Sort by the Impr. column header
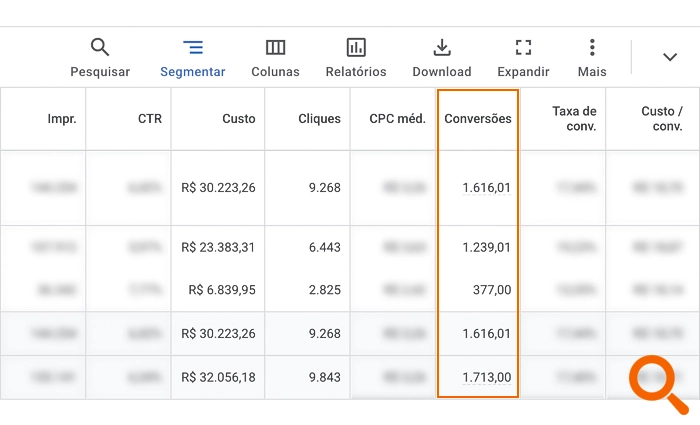This screenshot has width=700, height=425. pos(62,119)
